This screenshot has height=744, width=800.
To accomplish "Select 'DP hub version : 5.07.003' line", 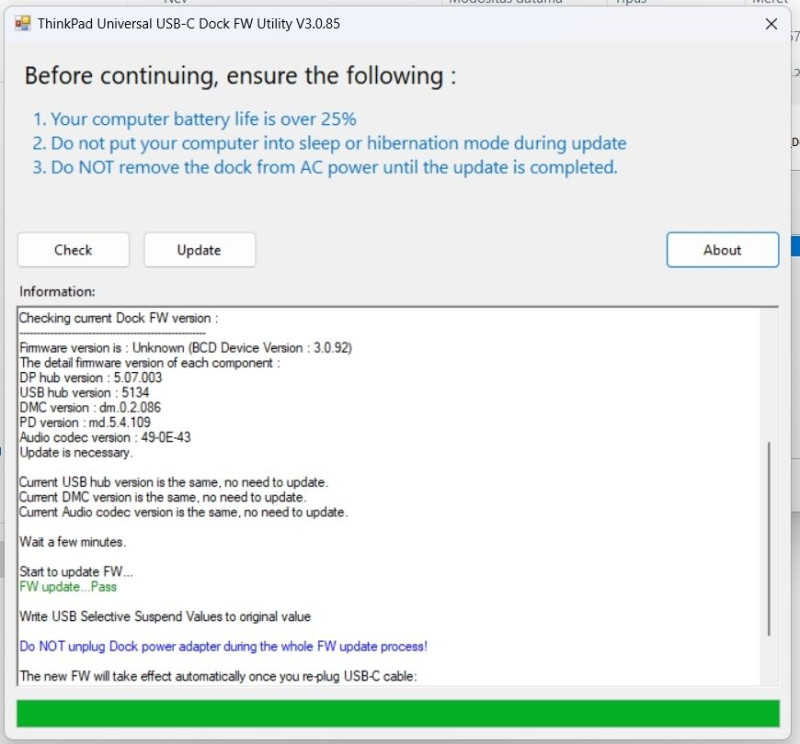I will tap(90, 378).
